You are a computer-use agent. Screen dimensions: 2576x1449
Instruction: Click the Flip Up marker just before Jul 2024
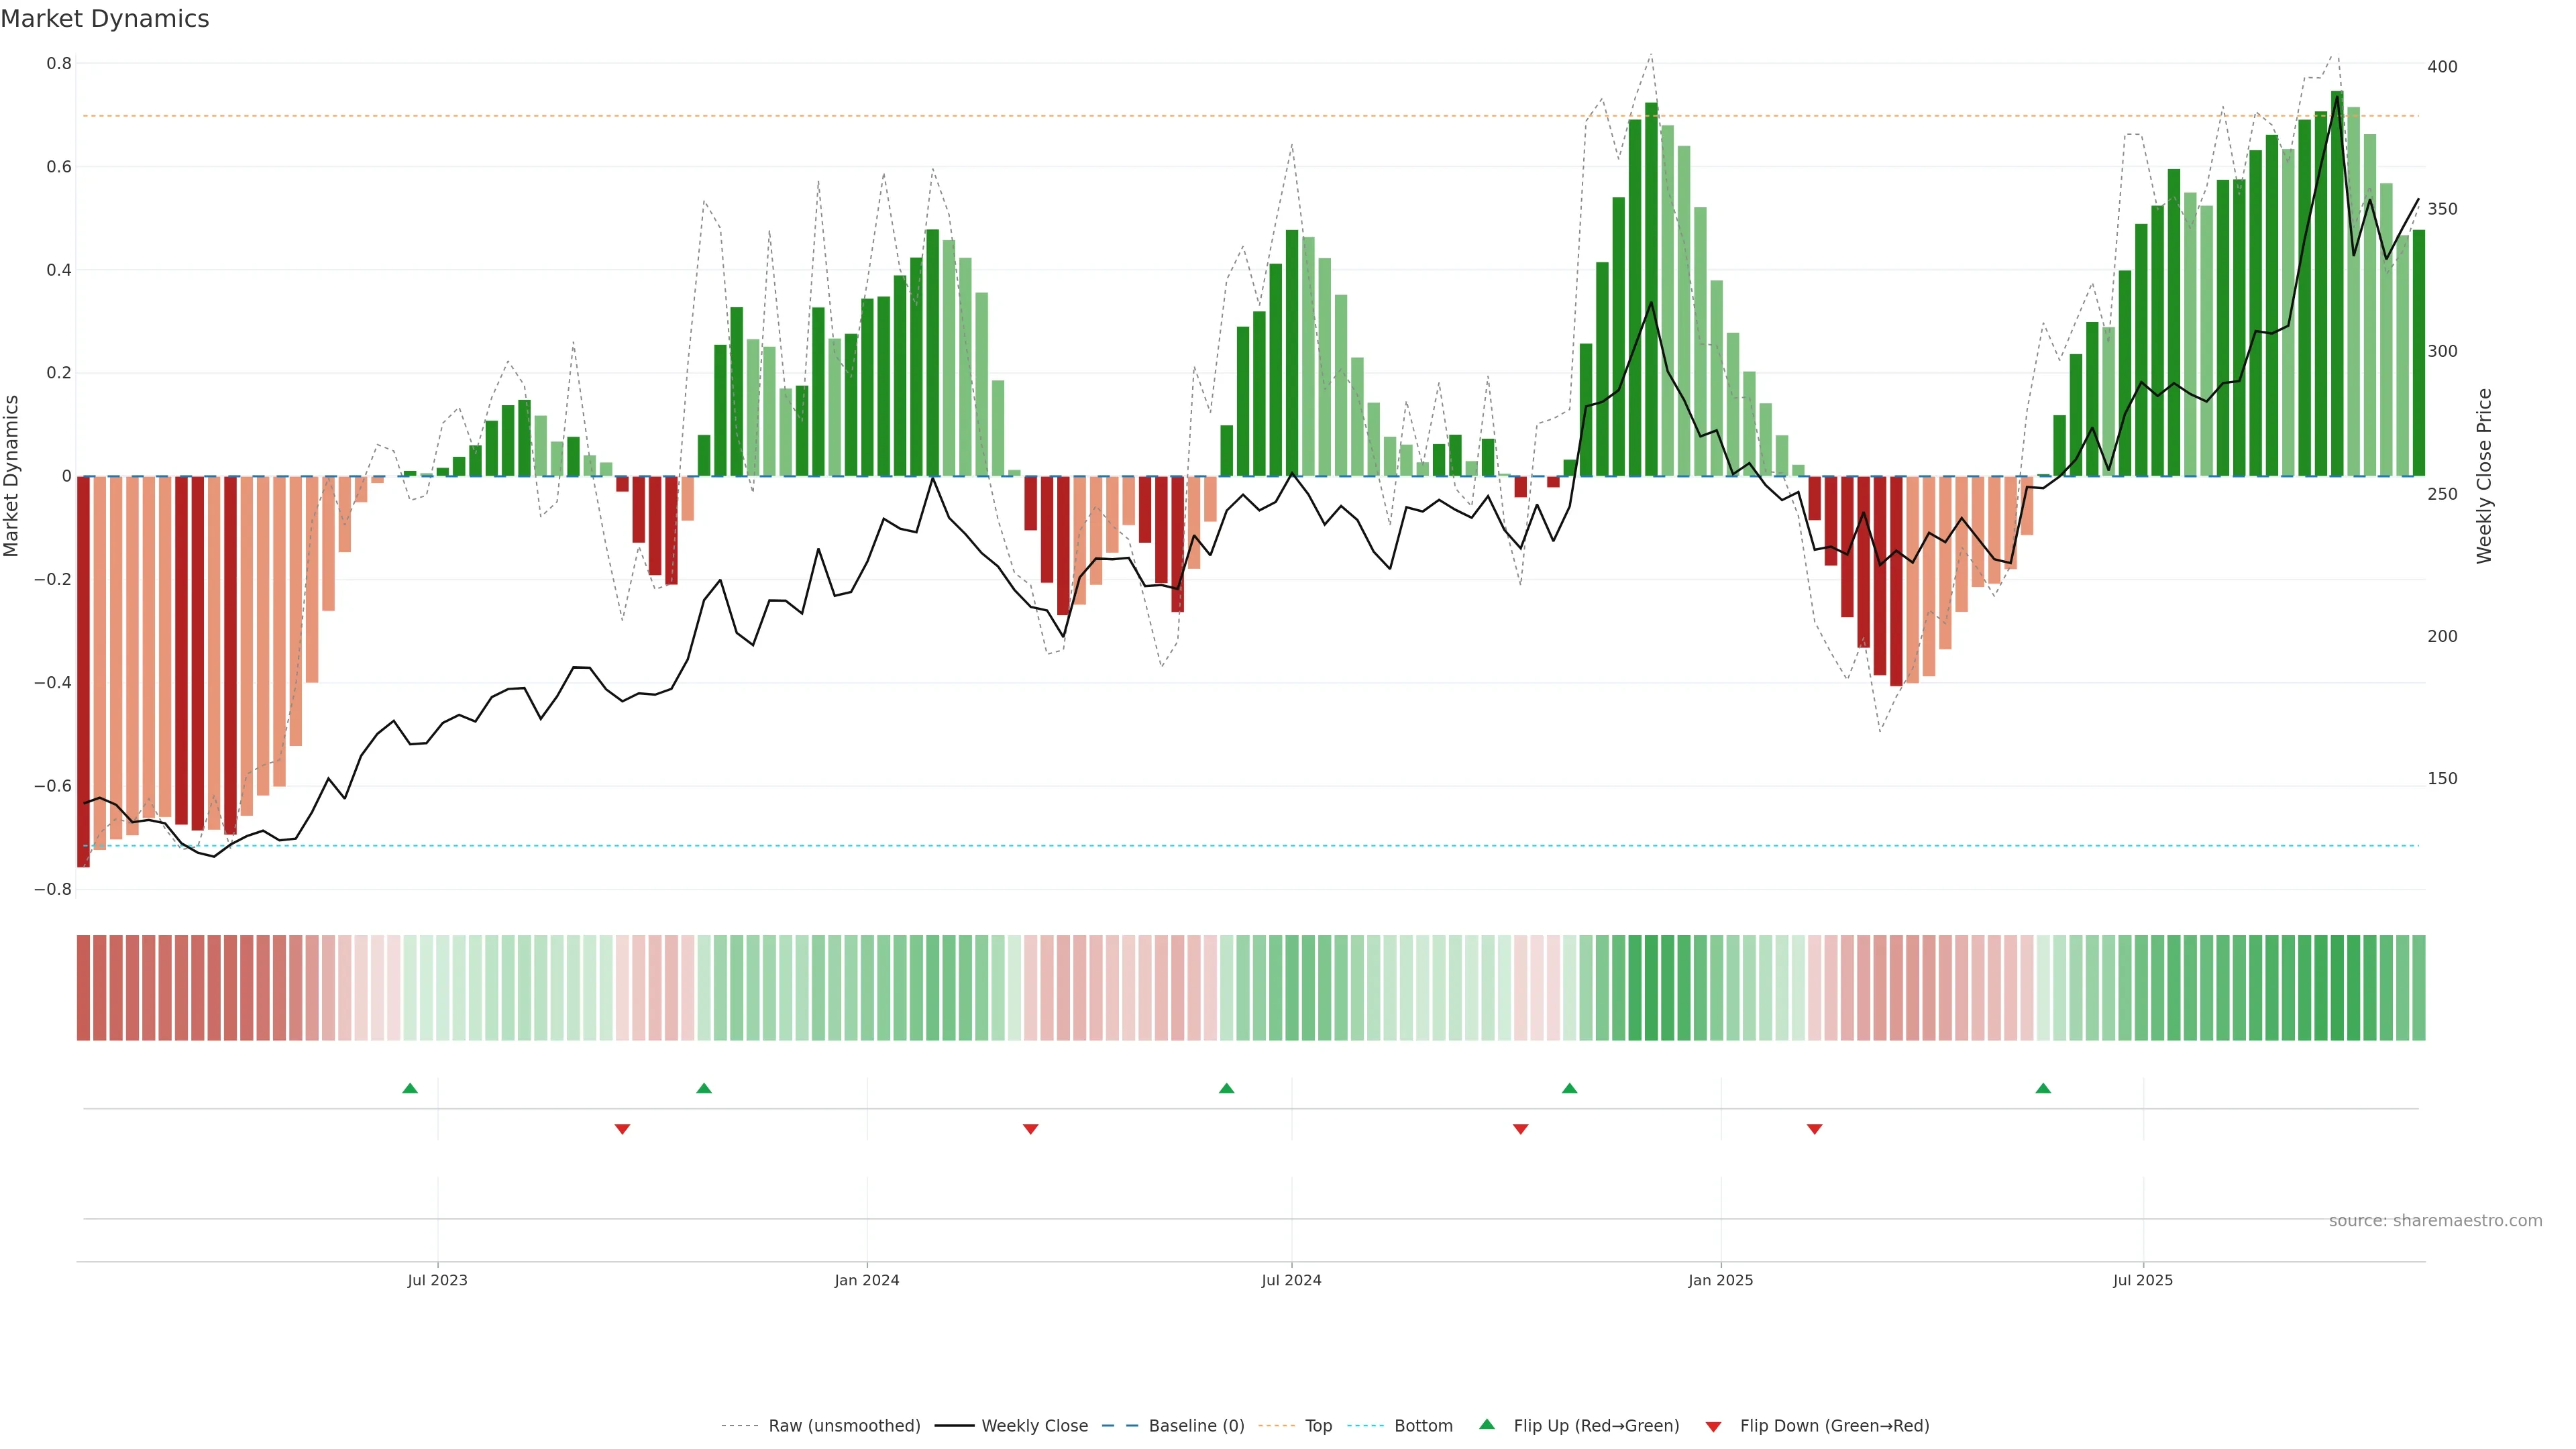click(x=1227, y=1088)
